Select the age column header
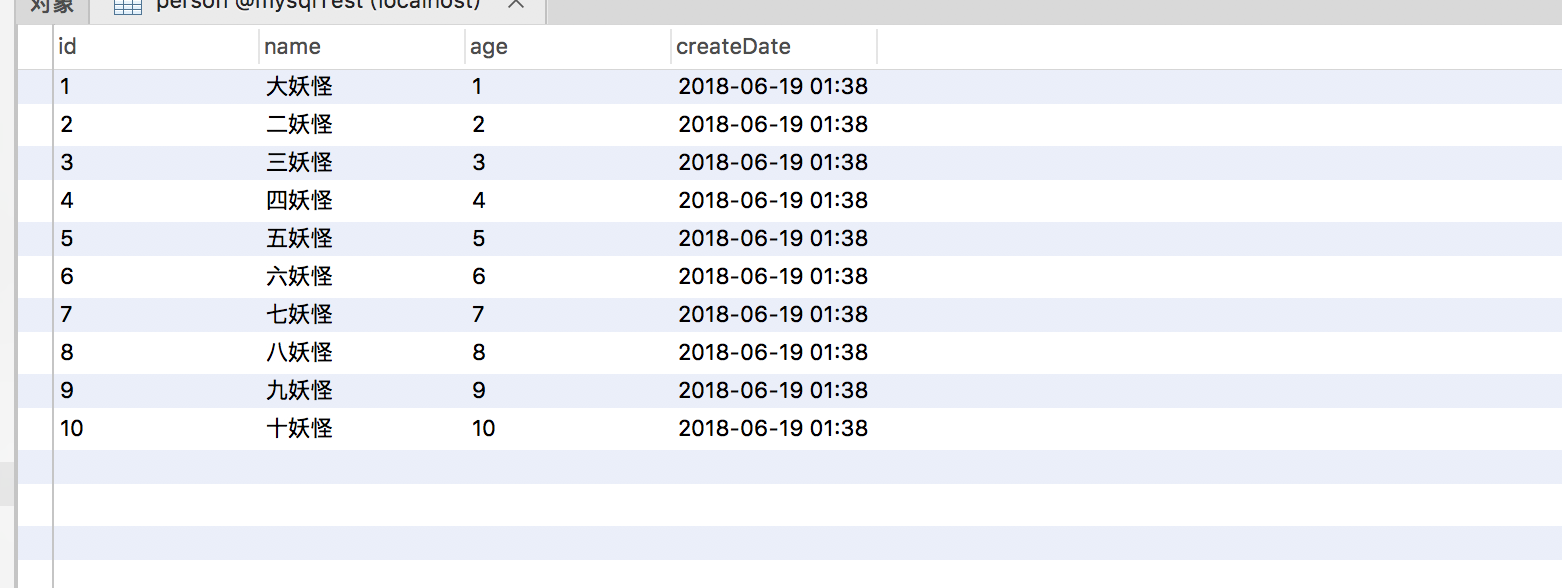Screen dimensions: 1562x588 (x=490, y=46)
